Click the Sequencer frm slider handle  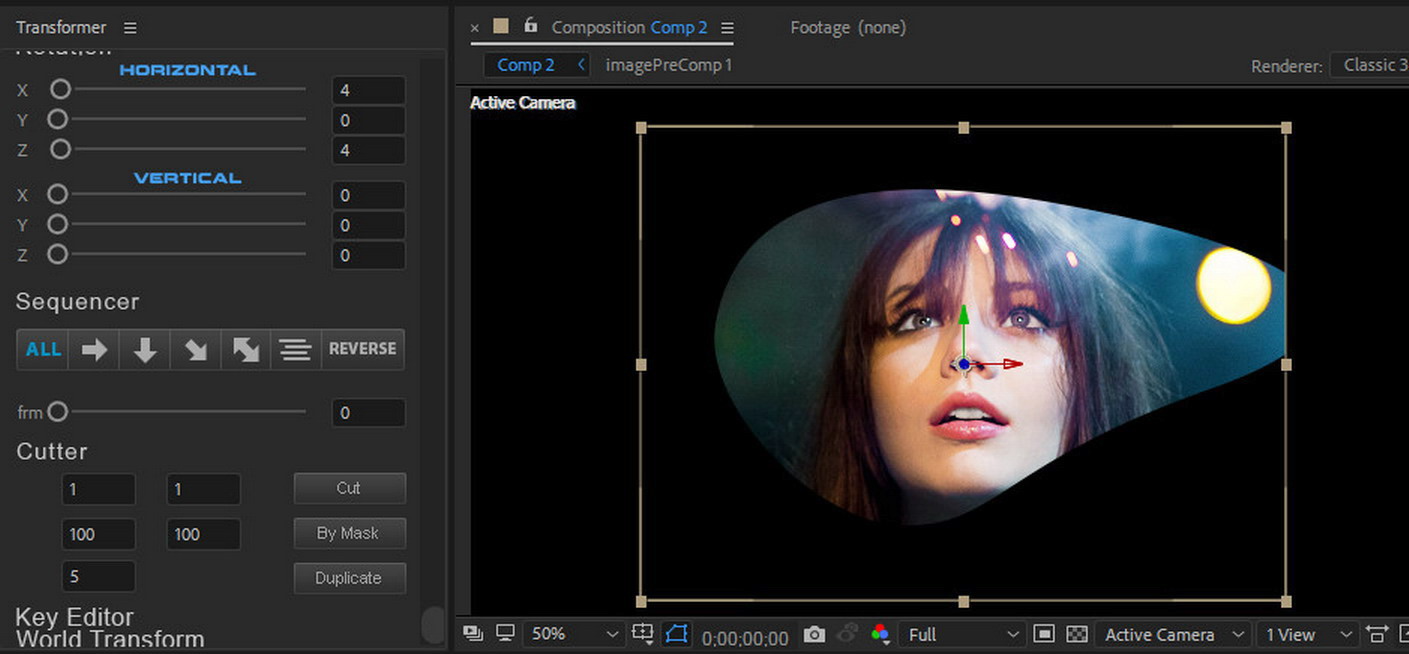click(58, 412)
